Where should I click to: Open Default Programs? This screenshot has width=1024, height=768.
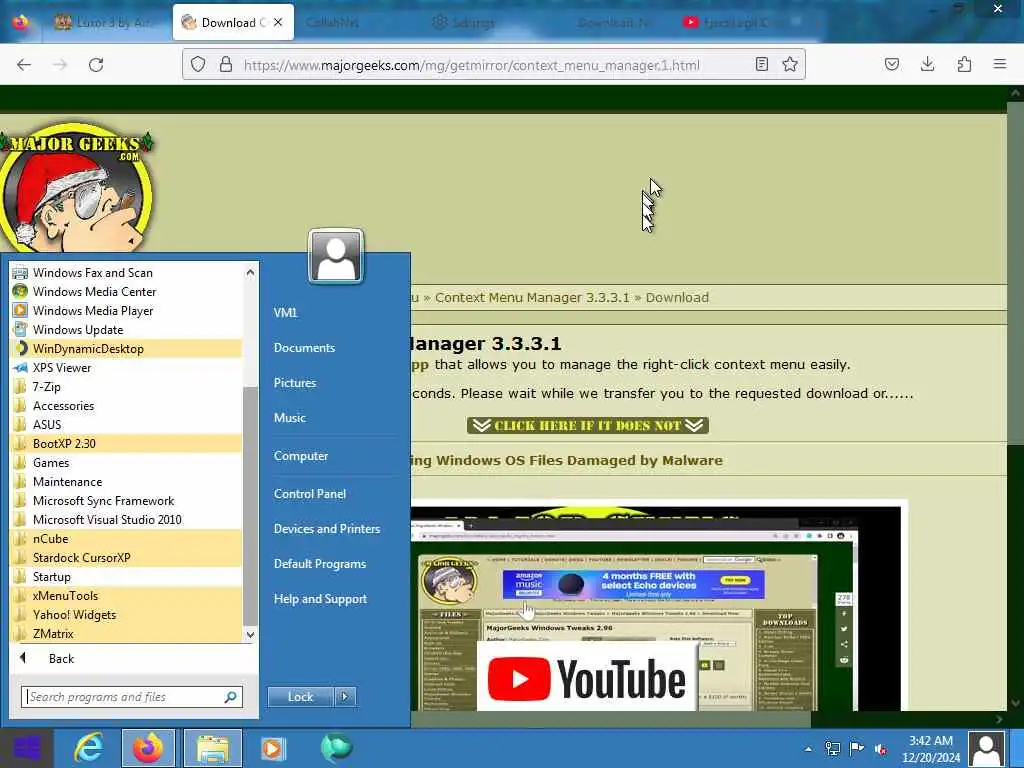click(319, 564)
